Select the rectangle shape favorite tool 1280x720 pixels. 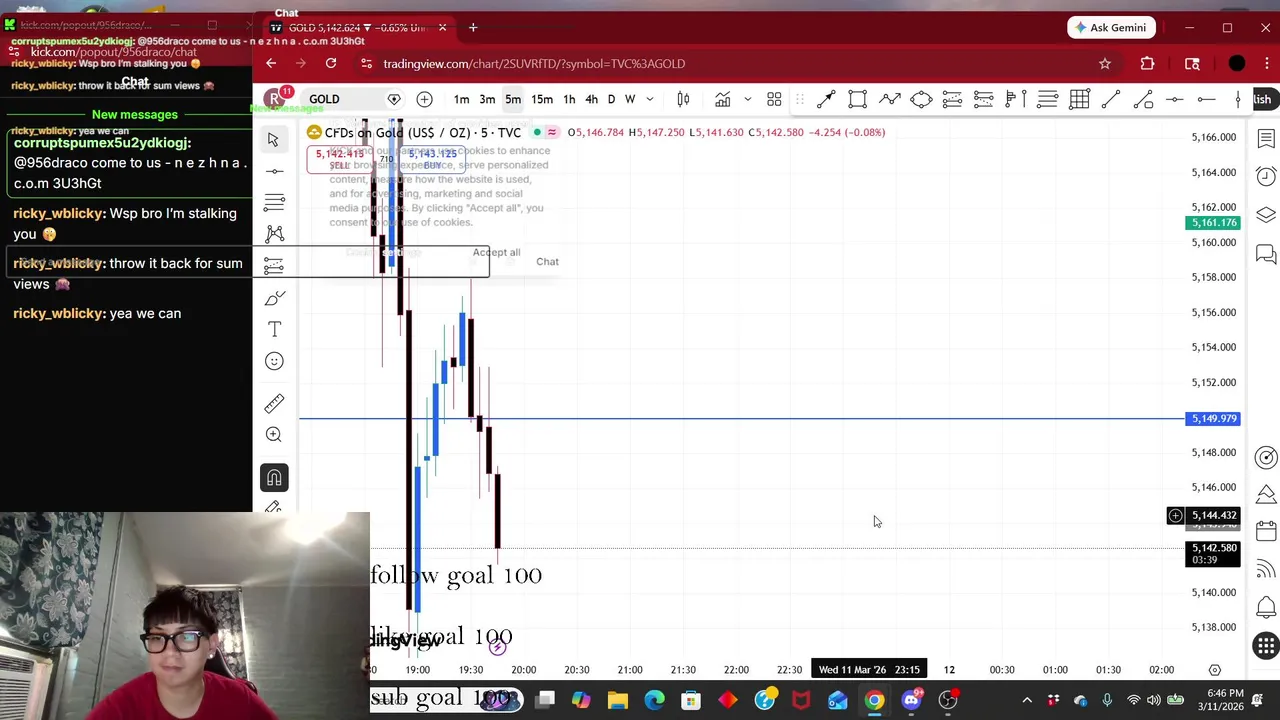coord(857,99)
